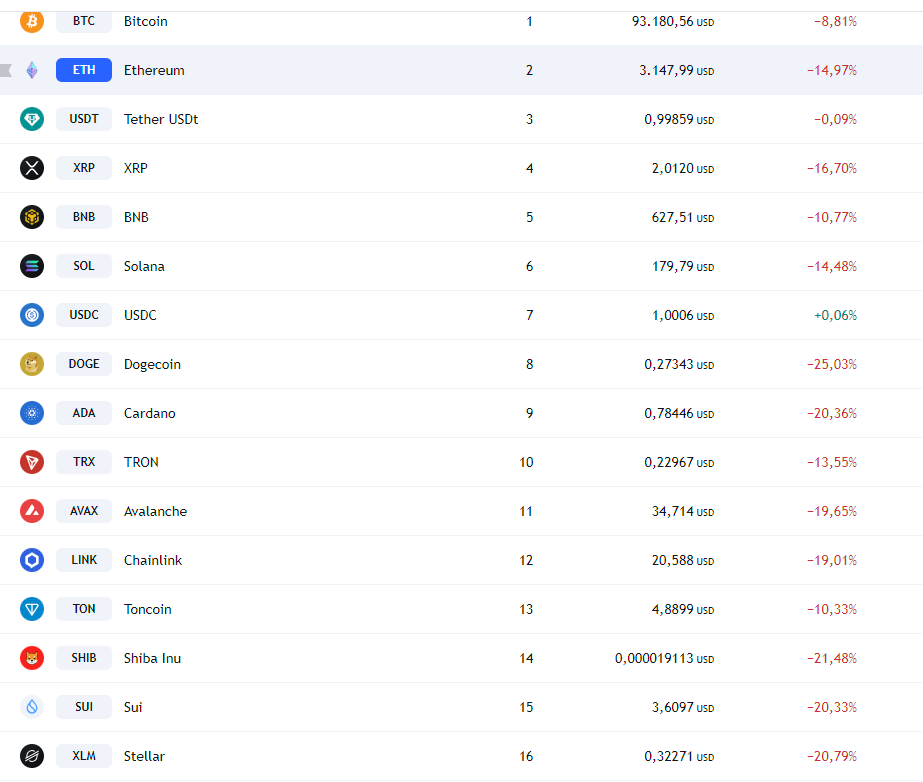This screenshot has width=923, height=782.
Task: Click the Dogecoin logo icon
Action: tap(32, 364)
